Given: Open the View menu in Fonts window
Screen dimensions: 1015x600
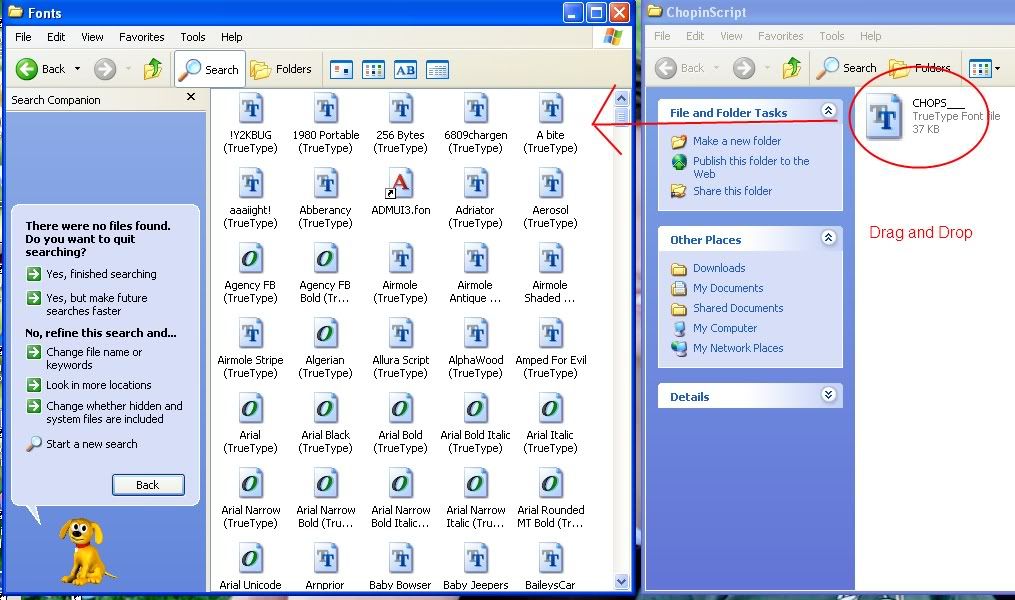Looking at the screenshot, I should point(92,37).
